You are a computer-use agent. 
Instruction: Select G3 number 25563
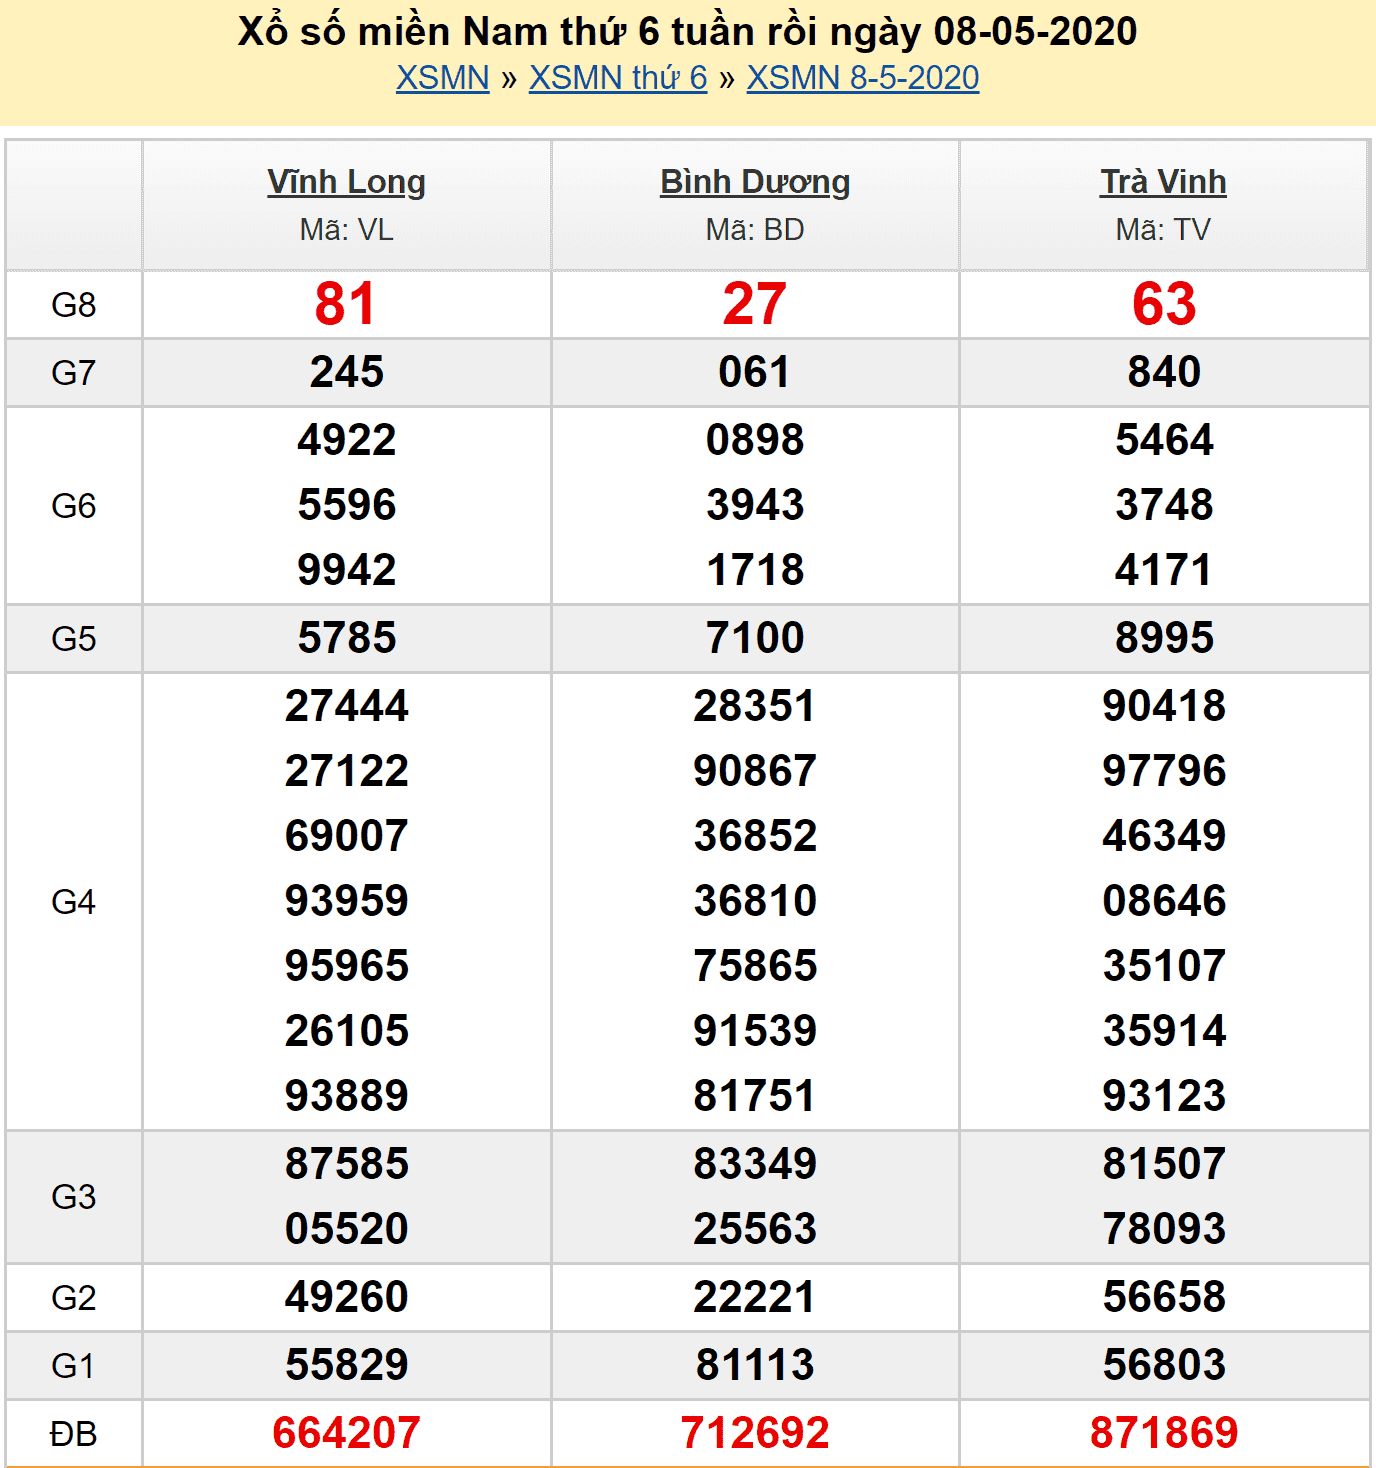tap(755, 1229)
